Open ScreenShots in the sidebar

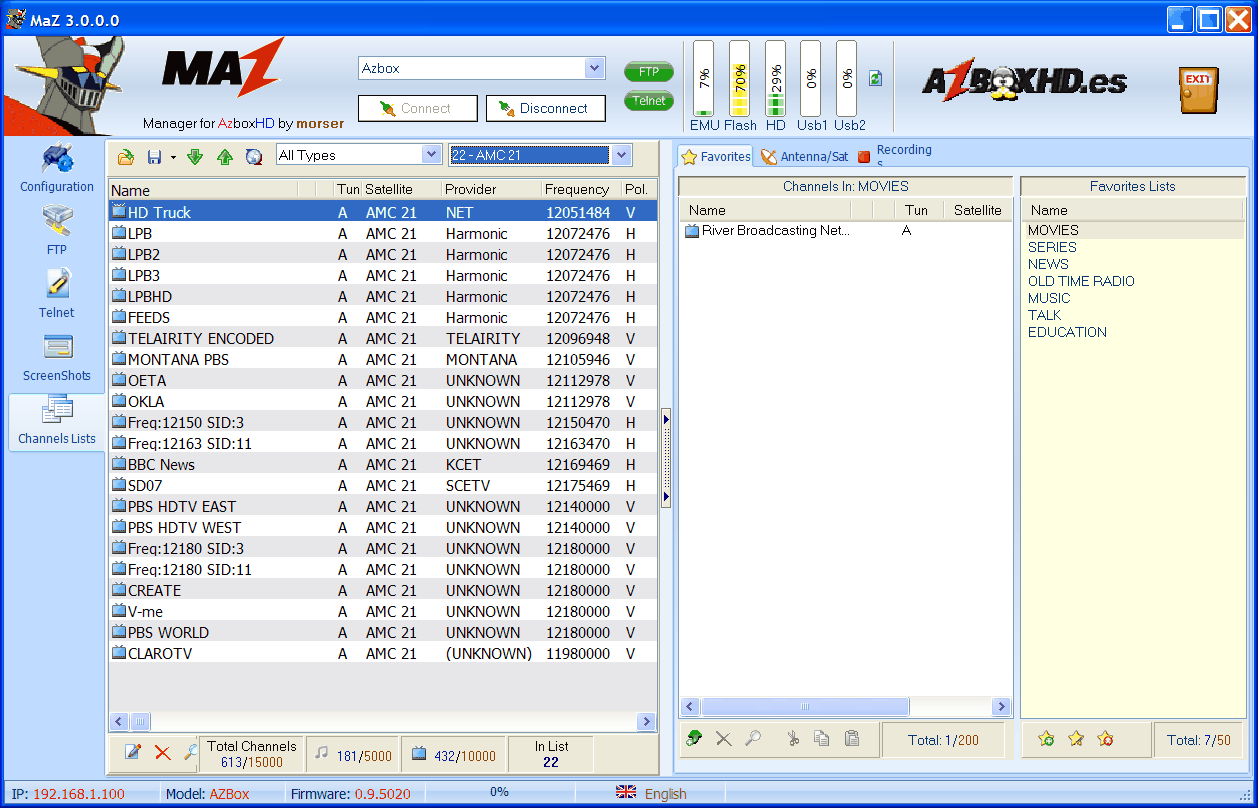(57, 358)
